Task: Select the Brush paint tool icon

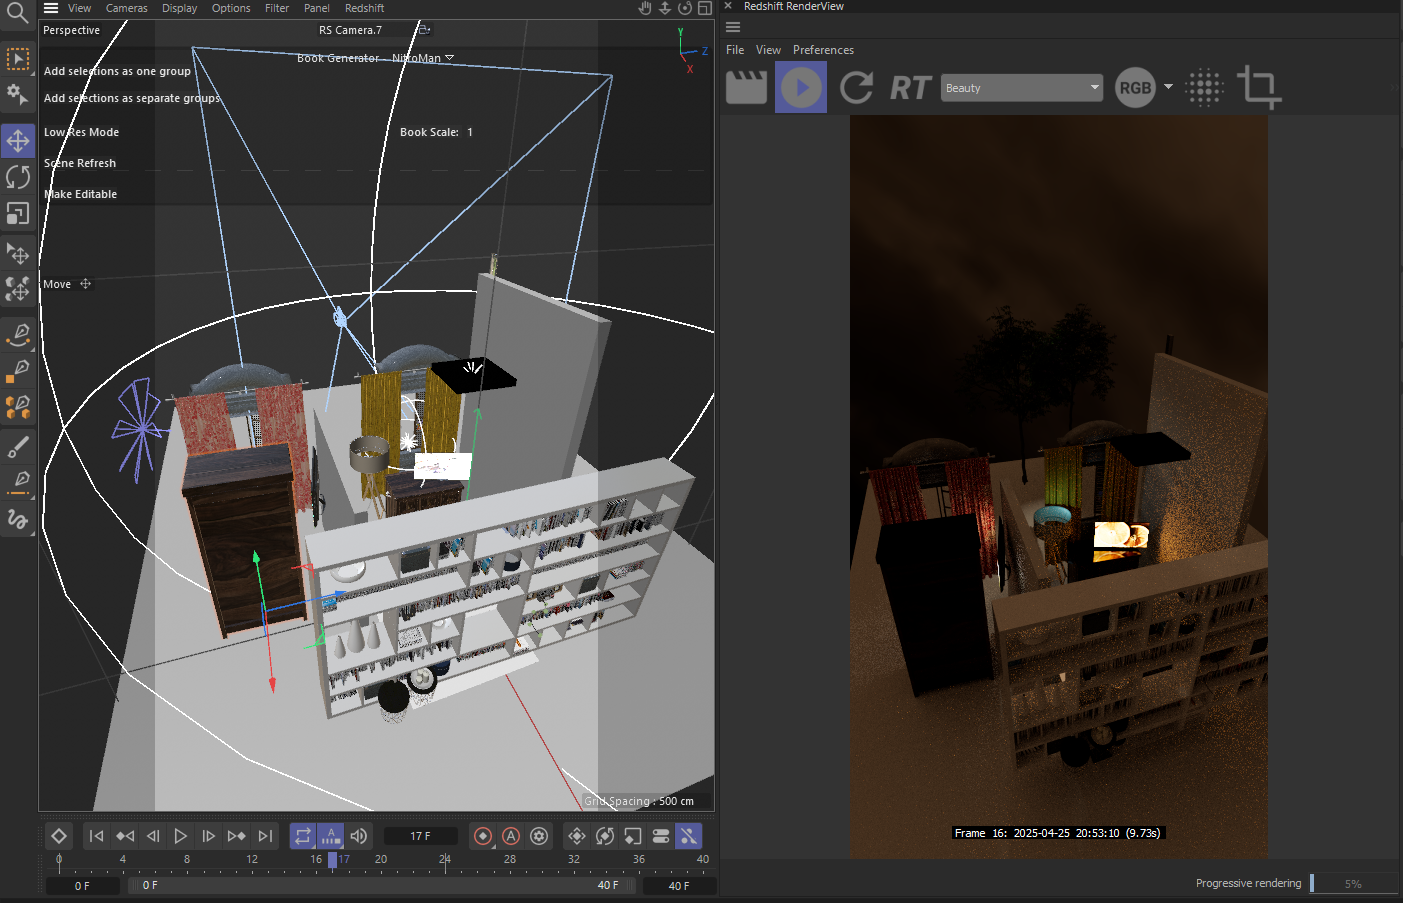Action: (18, 447)
